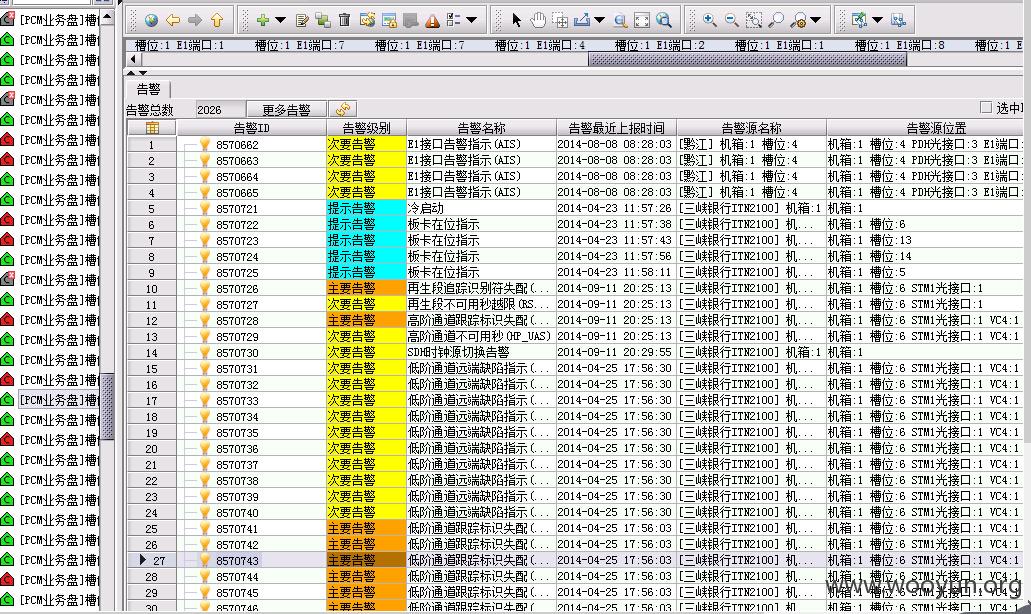Image resolution: width=1031 pixels, height=614 pixels.
Task: Sort by the 告警级别 column header
Action: pyautogui.click(x=366, y=128)
